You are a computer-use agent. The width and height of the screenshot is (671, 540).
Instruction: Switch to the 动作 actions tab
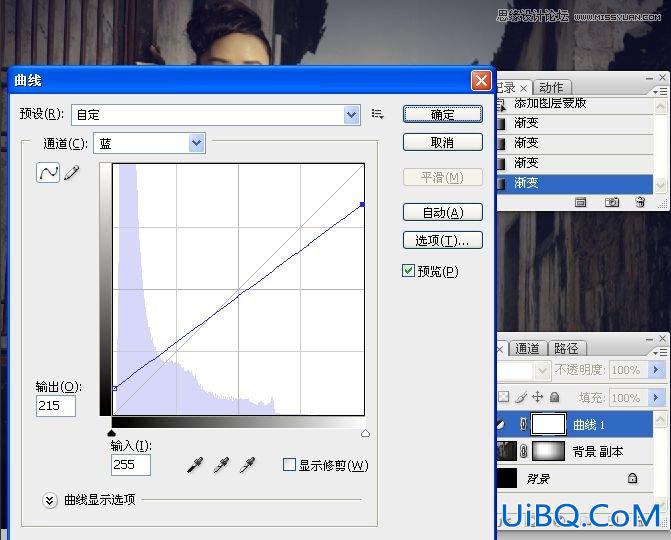tap(551, 88)
